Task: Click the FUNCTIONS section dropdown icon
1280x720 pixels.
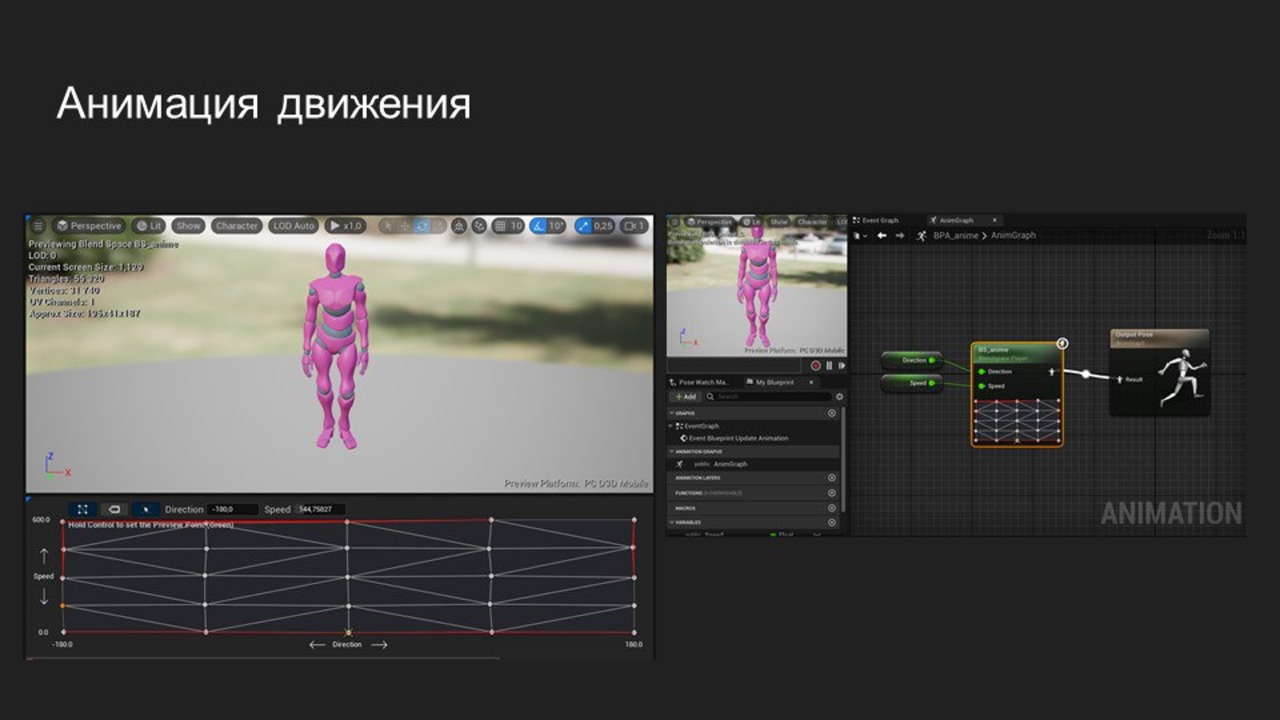Action: pyautogui.click(x=832, y=493)
